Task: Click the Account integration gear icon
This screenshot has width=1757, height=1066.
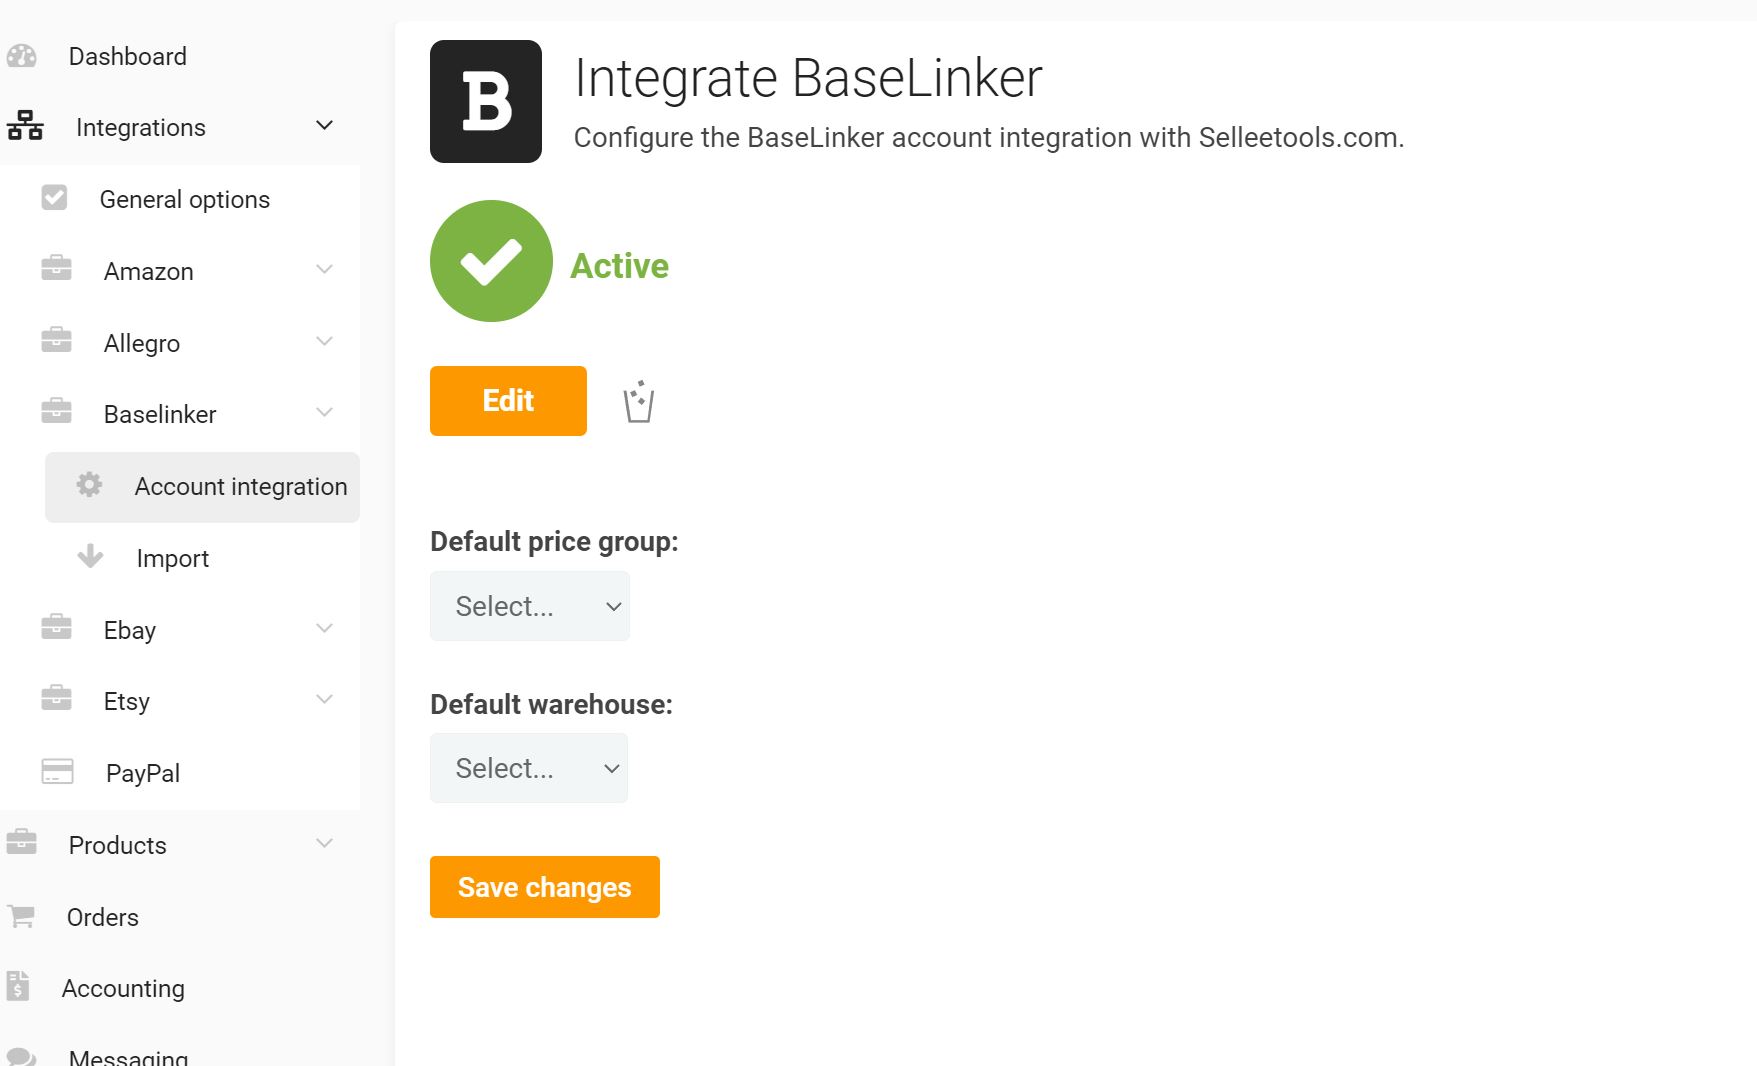Action: tap(89, 485)
